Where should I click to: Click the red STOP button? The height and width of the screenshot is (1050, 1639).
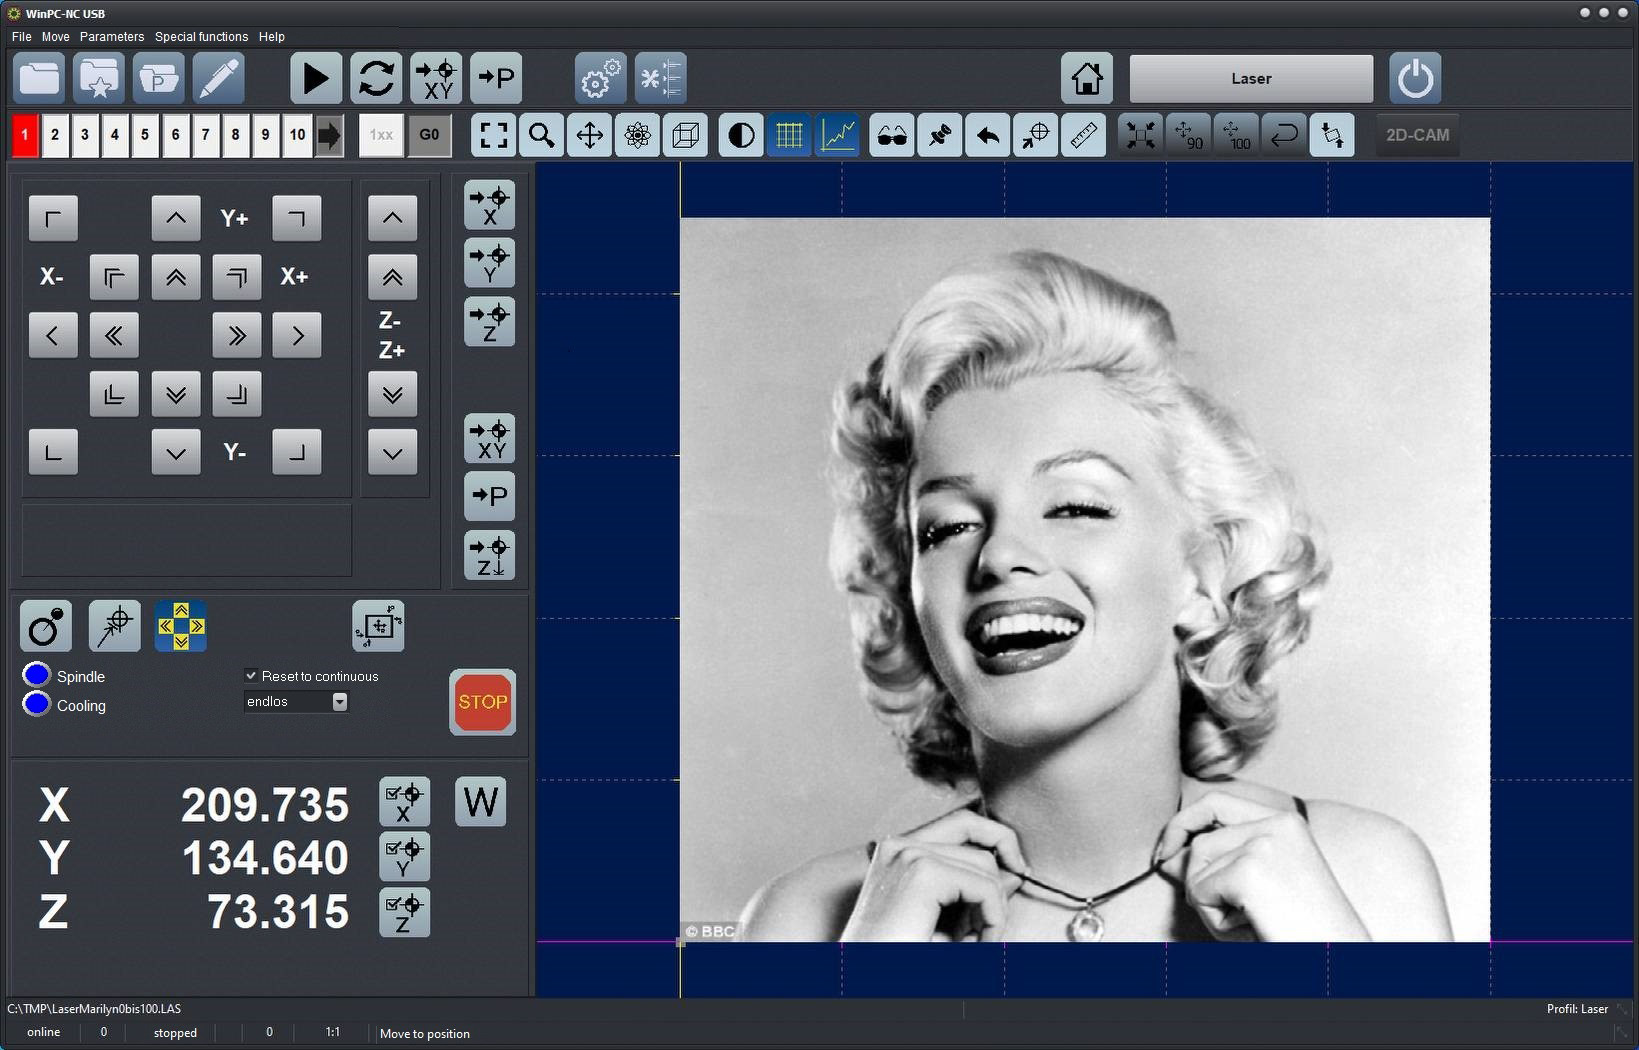[x=482, y=702]
